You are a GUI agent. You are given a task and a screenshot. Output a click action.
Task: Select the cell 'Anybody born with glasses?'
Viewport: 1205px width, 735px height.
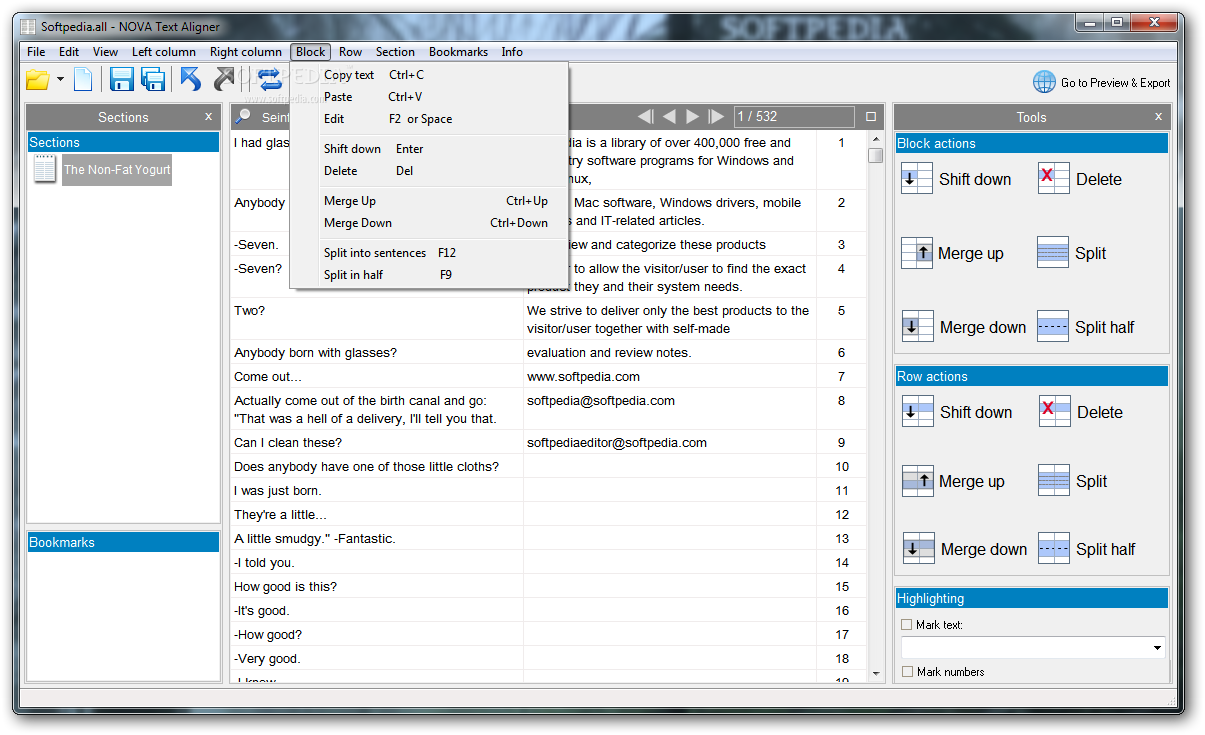376,352
